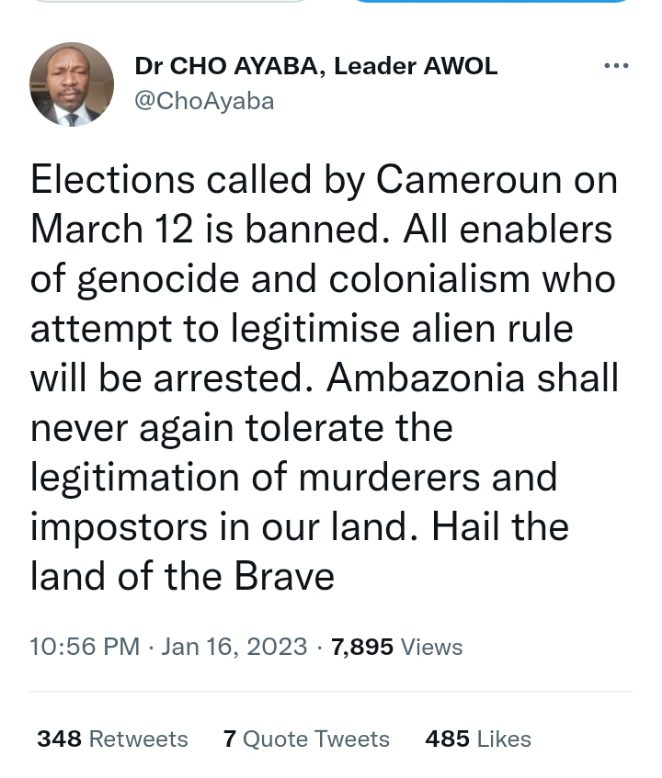View the list of 348 Retweets
The image size is (662, 778).
112,739
